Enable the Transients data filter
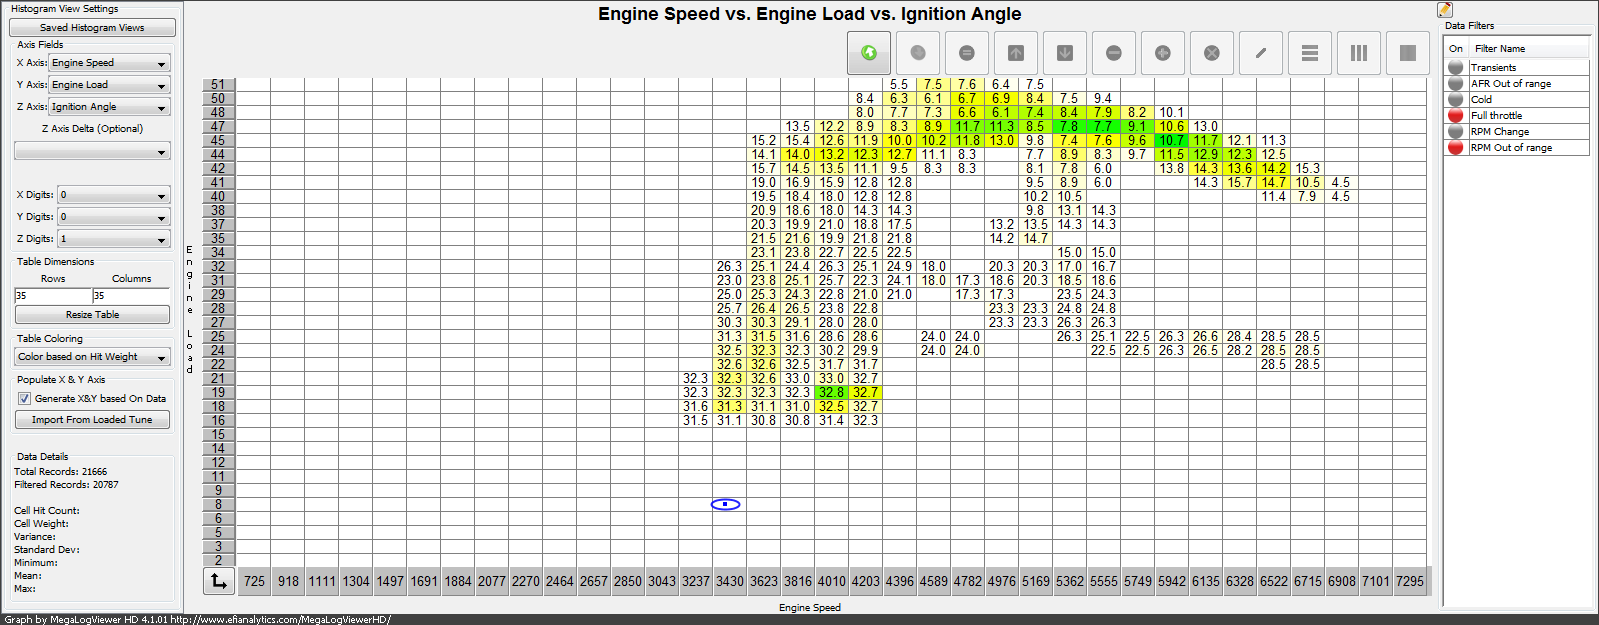Image resolution: width=1599 pixels, height=625 pixels. pos(1456,68)
